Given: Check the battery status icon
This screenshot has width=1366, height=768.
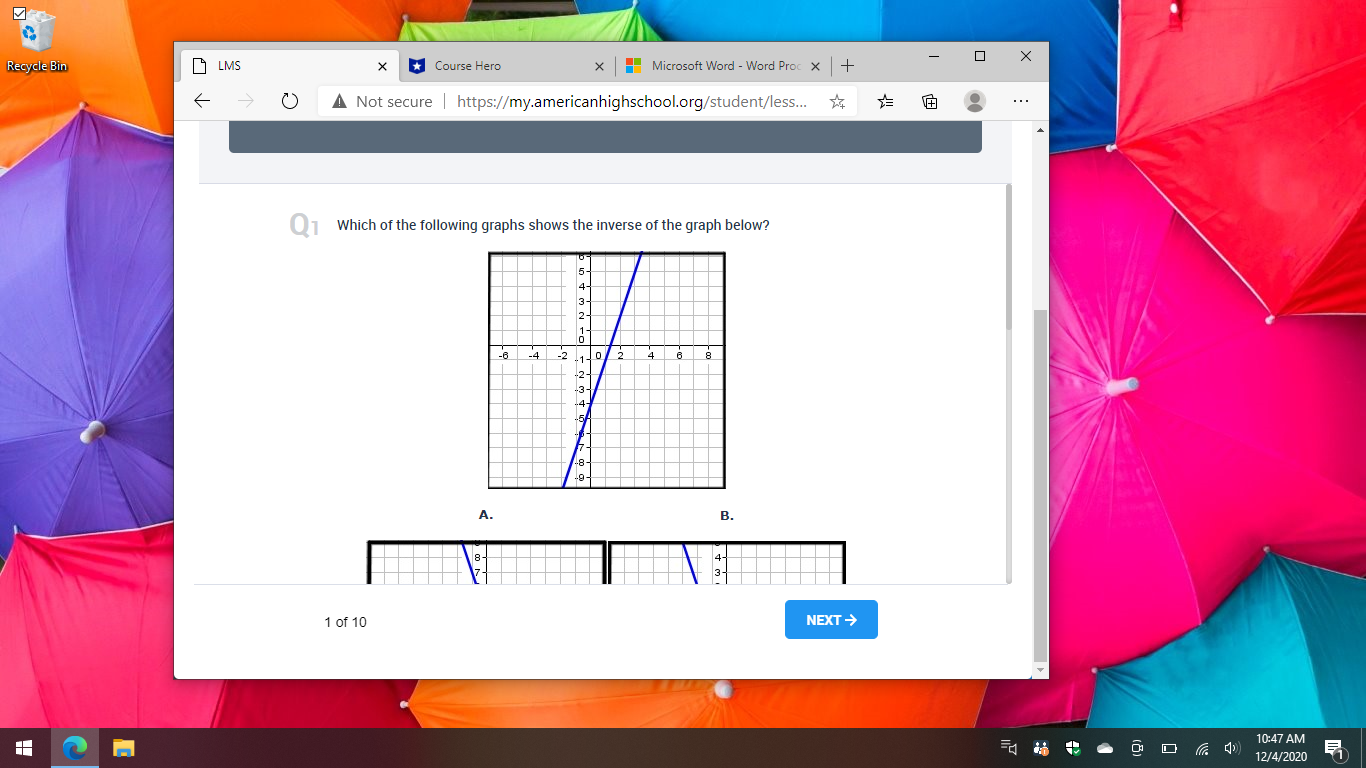Looking at the screenshot, I should (x=1169, y=748).
